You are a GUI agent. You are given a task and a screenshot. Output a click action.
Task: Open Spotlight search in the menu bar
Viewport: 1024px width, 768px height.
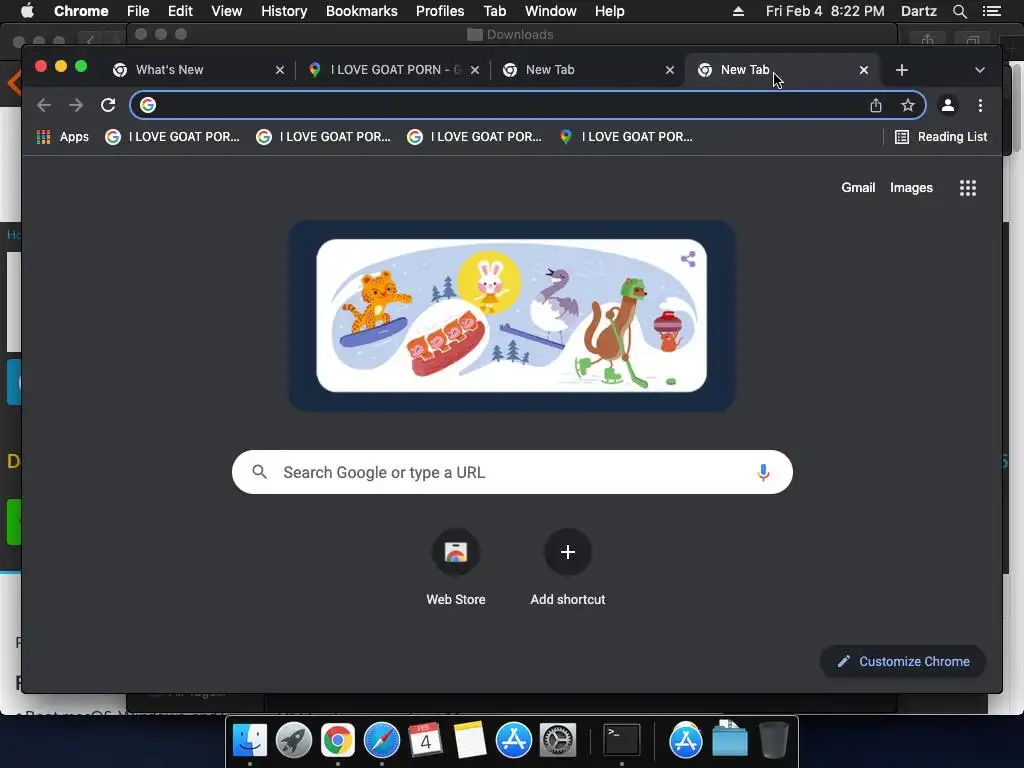click(x=959, y=11)
